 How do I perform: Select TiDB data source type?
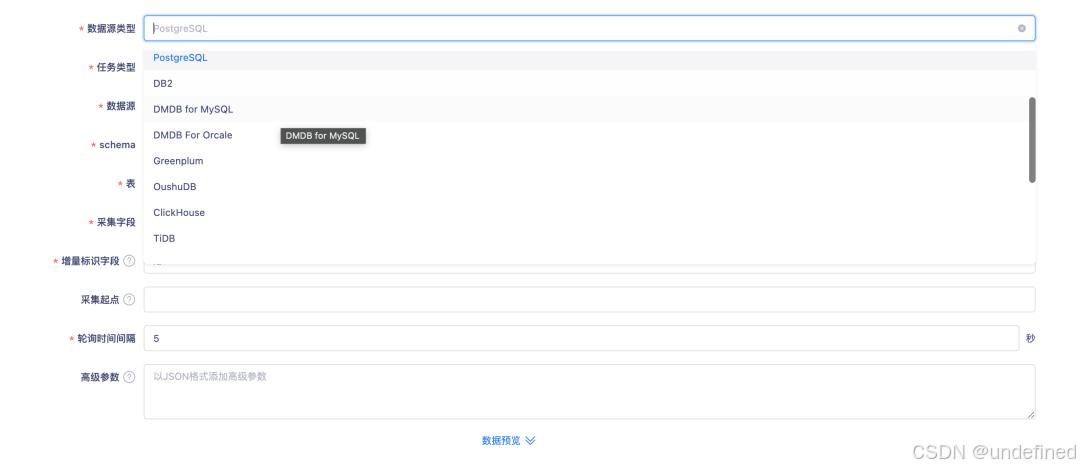tap(589, 238)
